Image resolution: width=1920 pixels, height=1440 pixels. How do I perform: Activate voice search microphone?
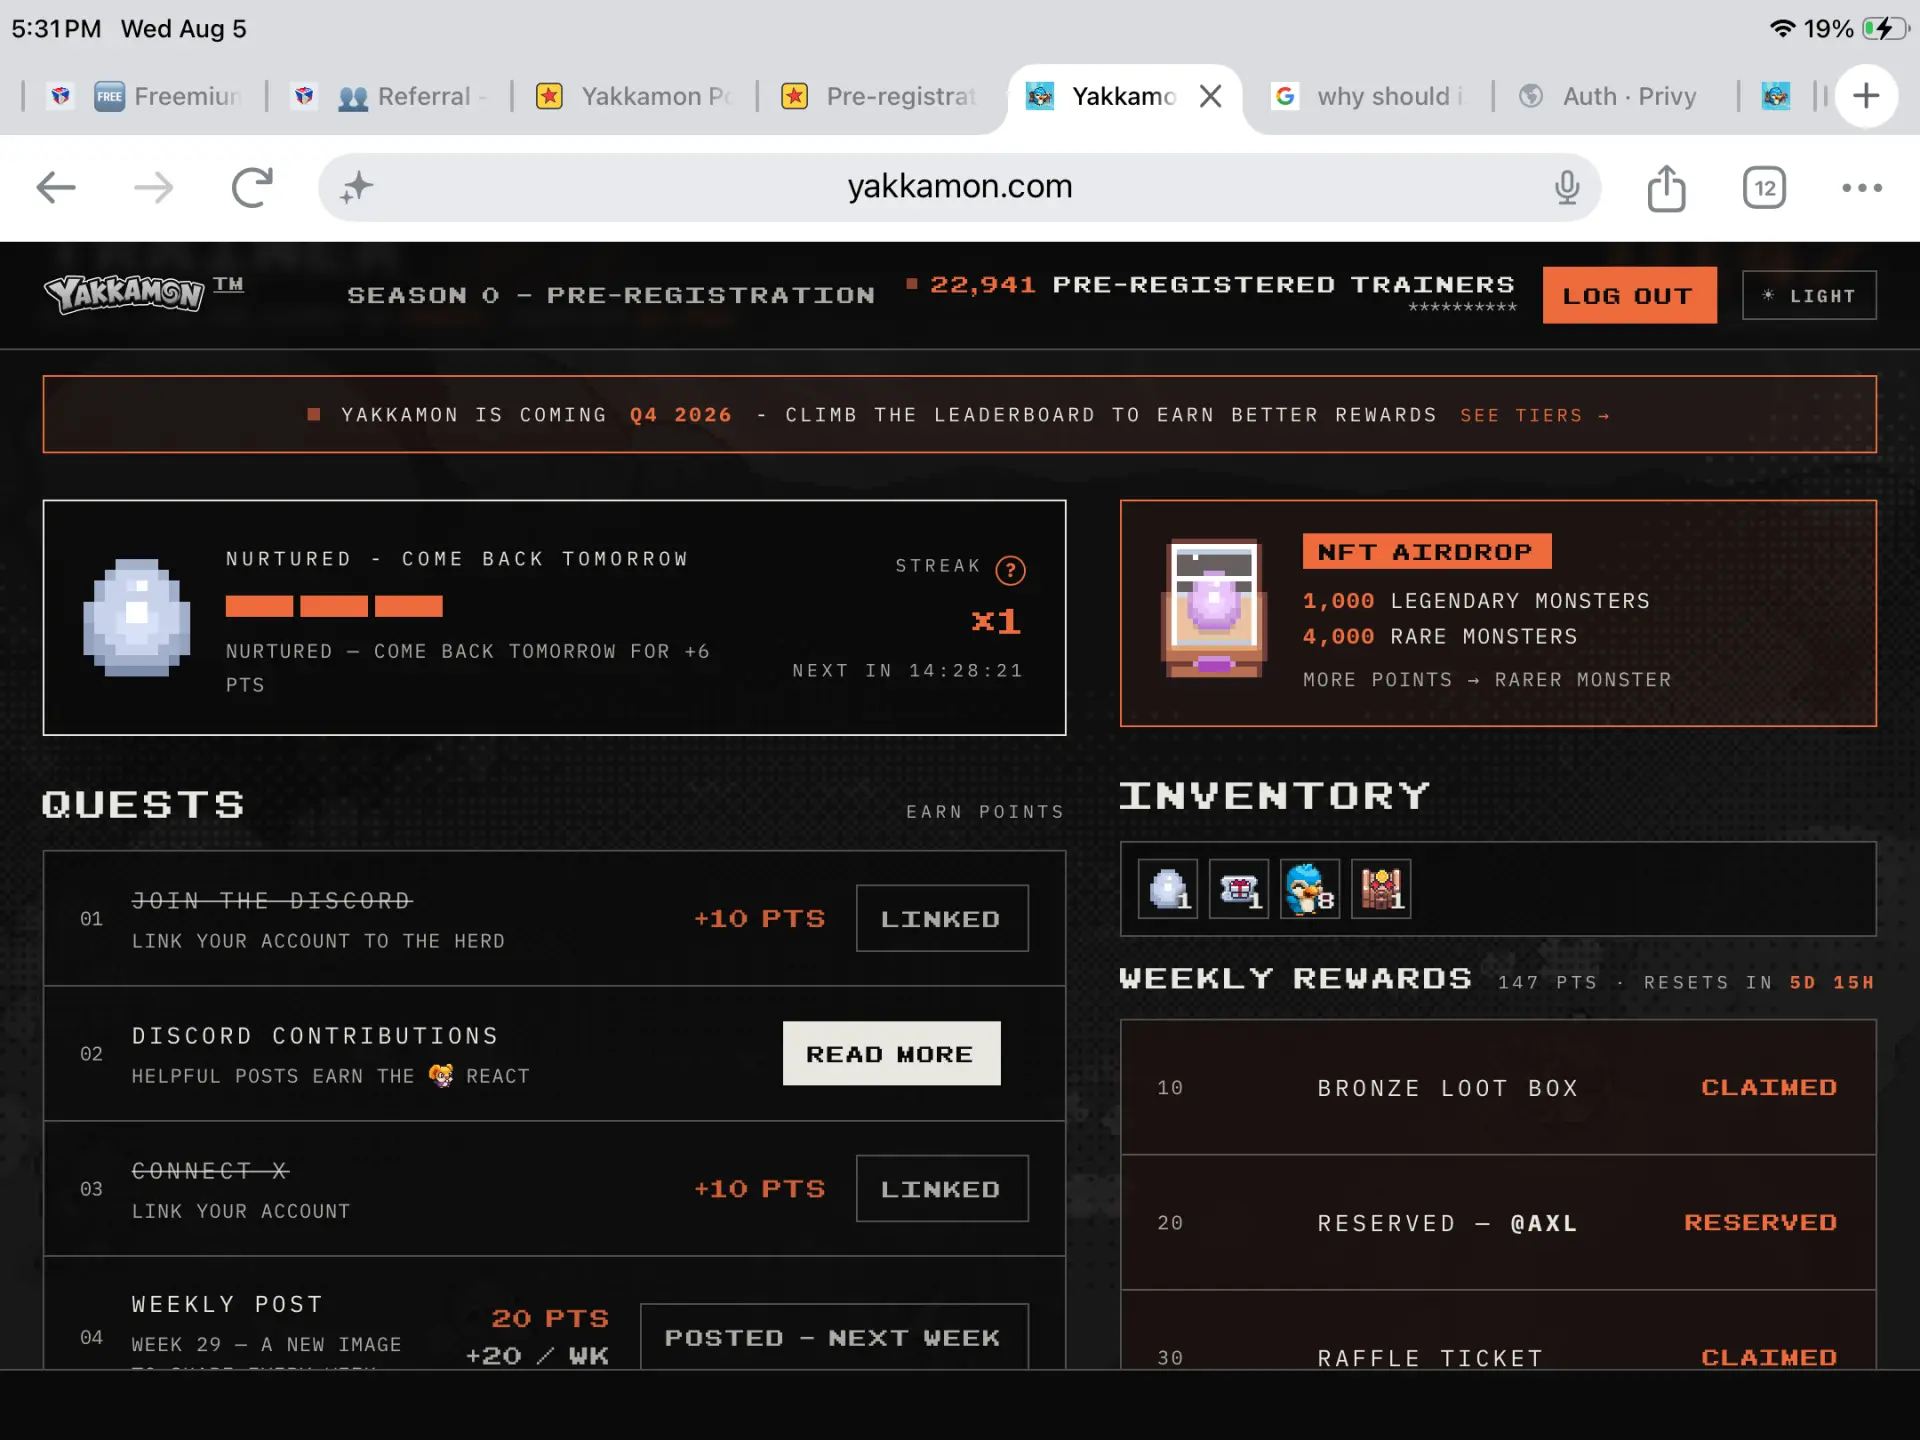[x=1567, y=187]
